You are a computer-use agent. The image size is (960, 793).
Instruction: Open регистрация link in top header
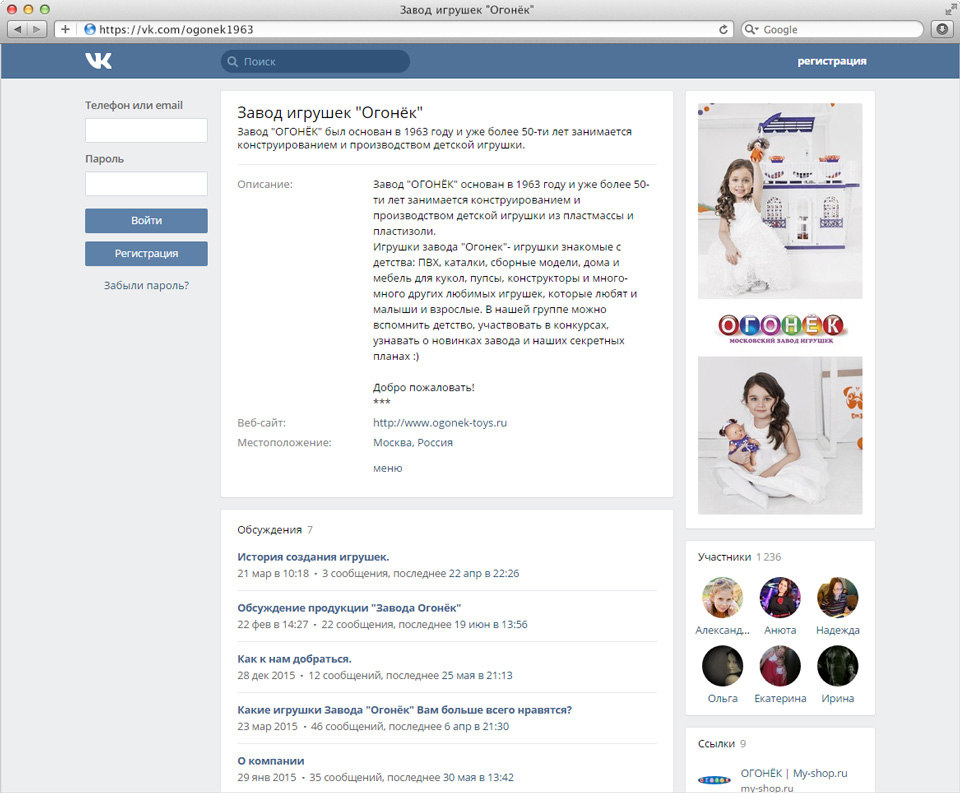coord(831,61)
